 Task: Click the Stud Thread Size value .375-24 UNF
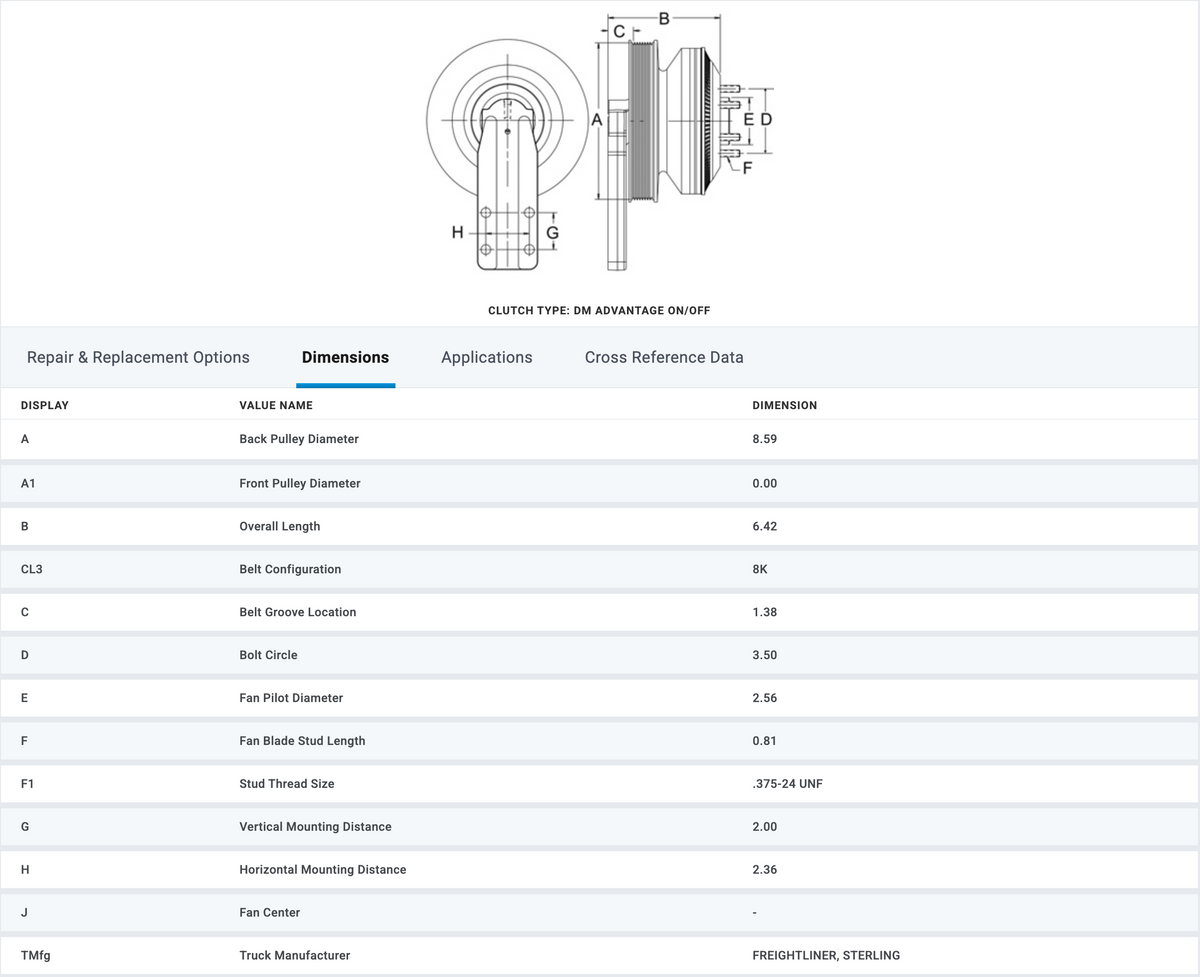pos(787,784)
